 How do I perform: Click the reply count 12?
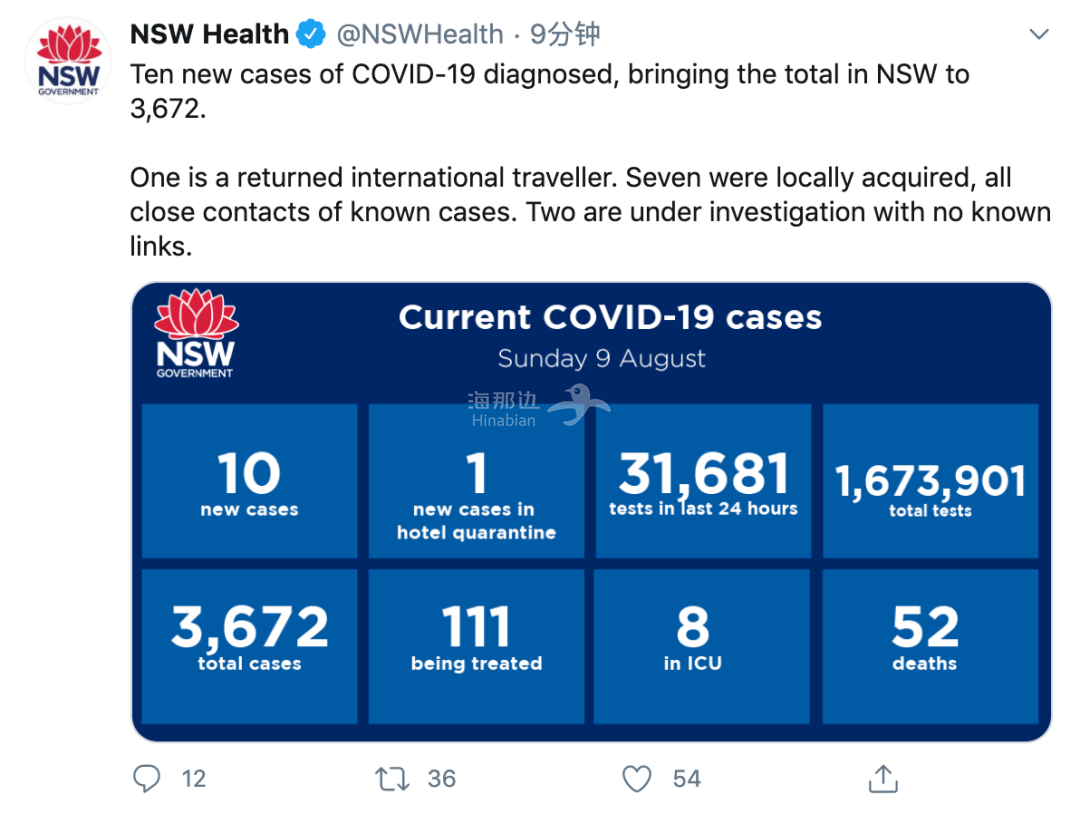pos(194,779)
